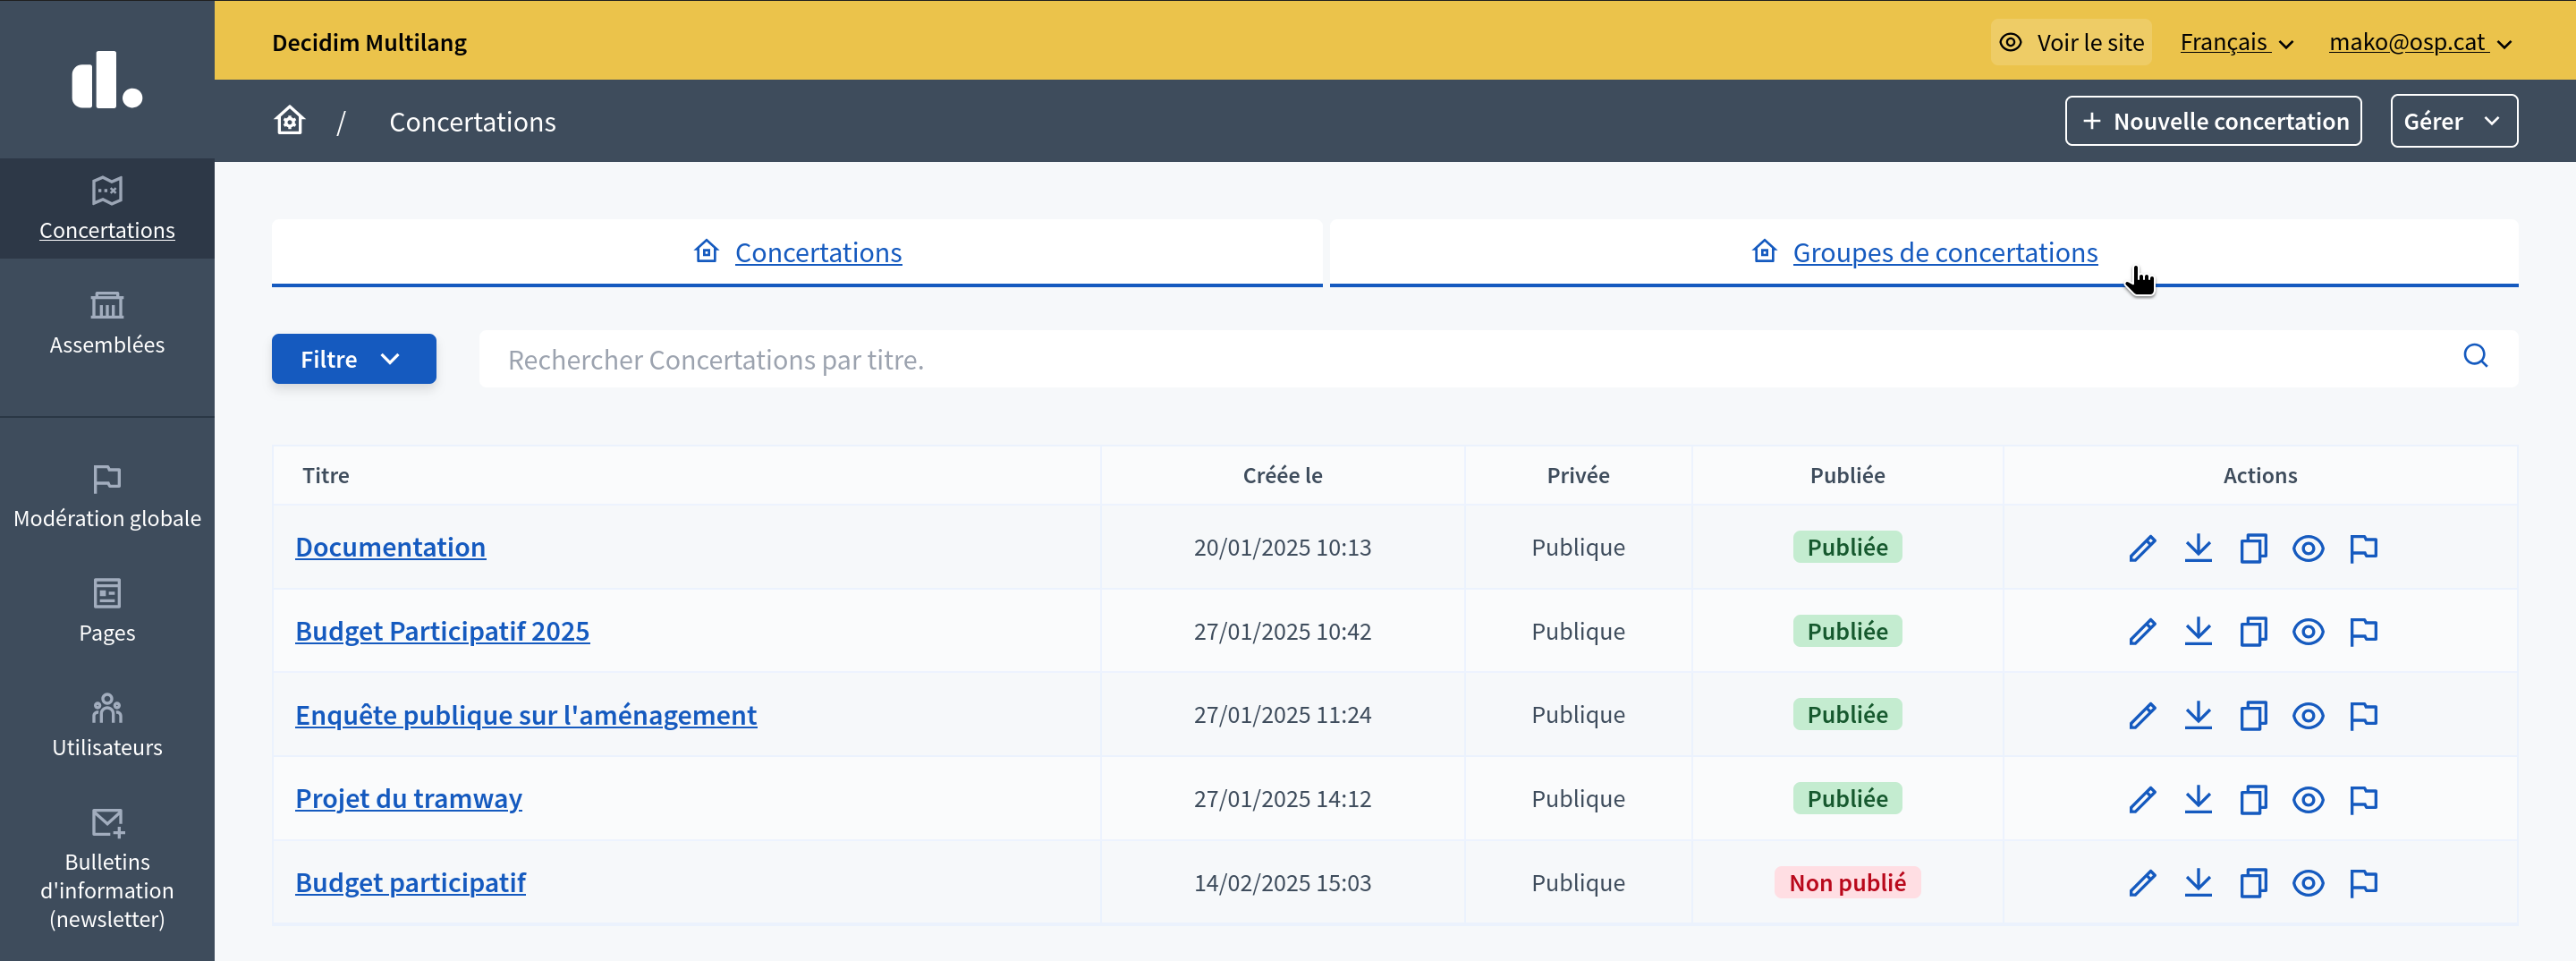
Task: Open moderation flag for Enquête publique row
Action: click(2363, 716)
